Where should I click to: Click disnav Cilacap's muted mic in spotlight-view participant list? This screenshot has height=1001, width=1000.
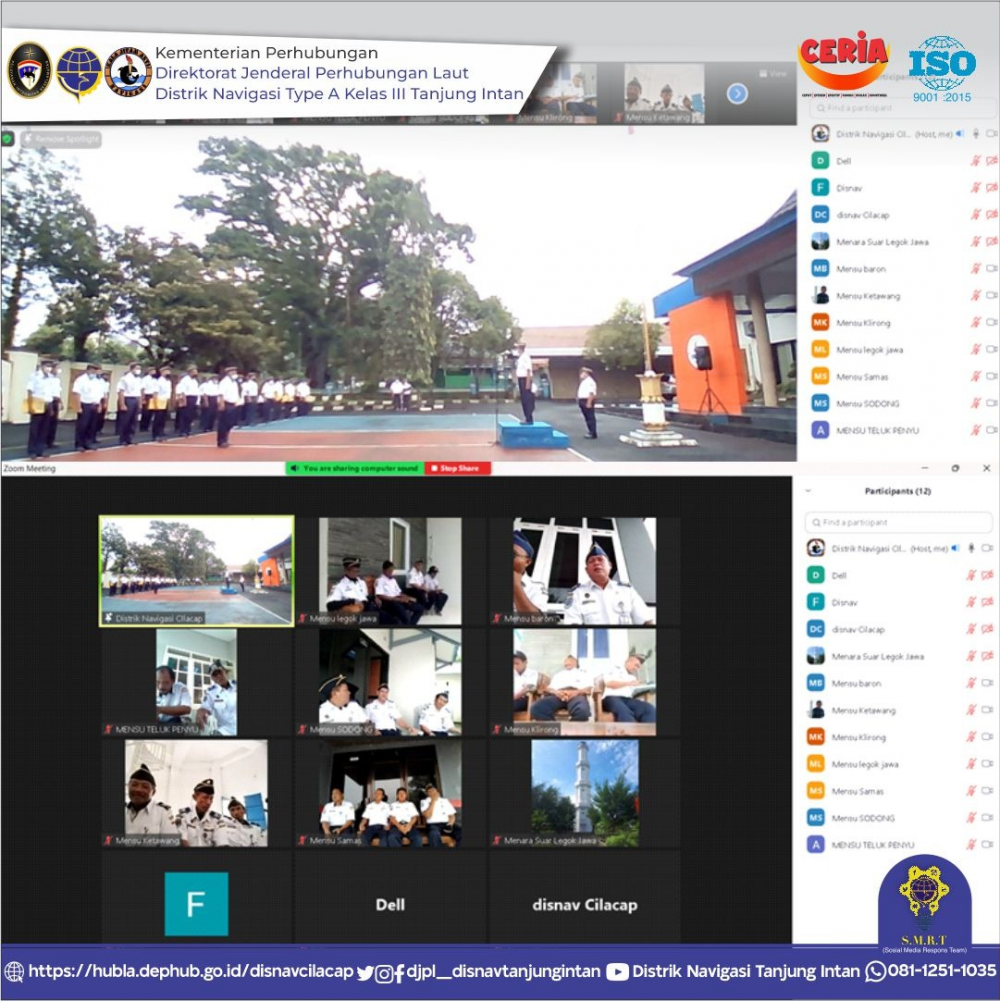pos(976,214)
